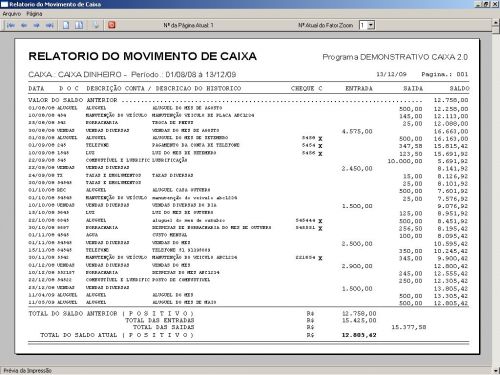Click the 'TOTAL DAS ENTRADAS' label
This screenshot has height=375, width=500.
click(160, 320)
